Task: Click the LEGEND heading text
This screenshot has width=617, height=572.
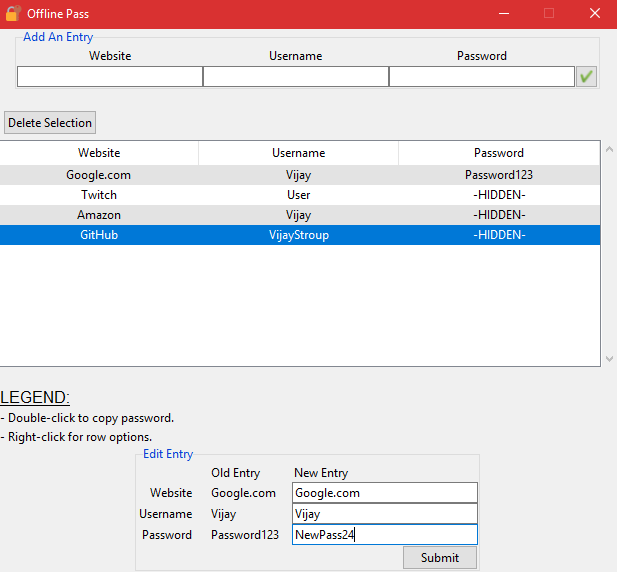Action: [x=35, y=397]
